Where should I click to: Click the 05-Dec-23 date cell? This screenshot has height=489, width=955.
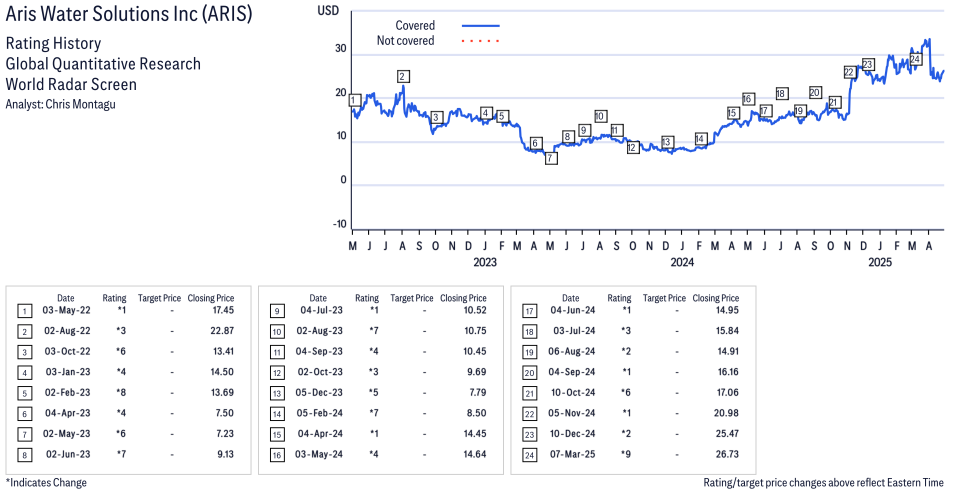(319, 393)
